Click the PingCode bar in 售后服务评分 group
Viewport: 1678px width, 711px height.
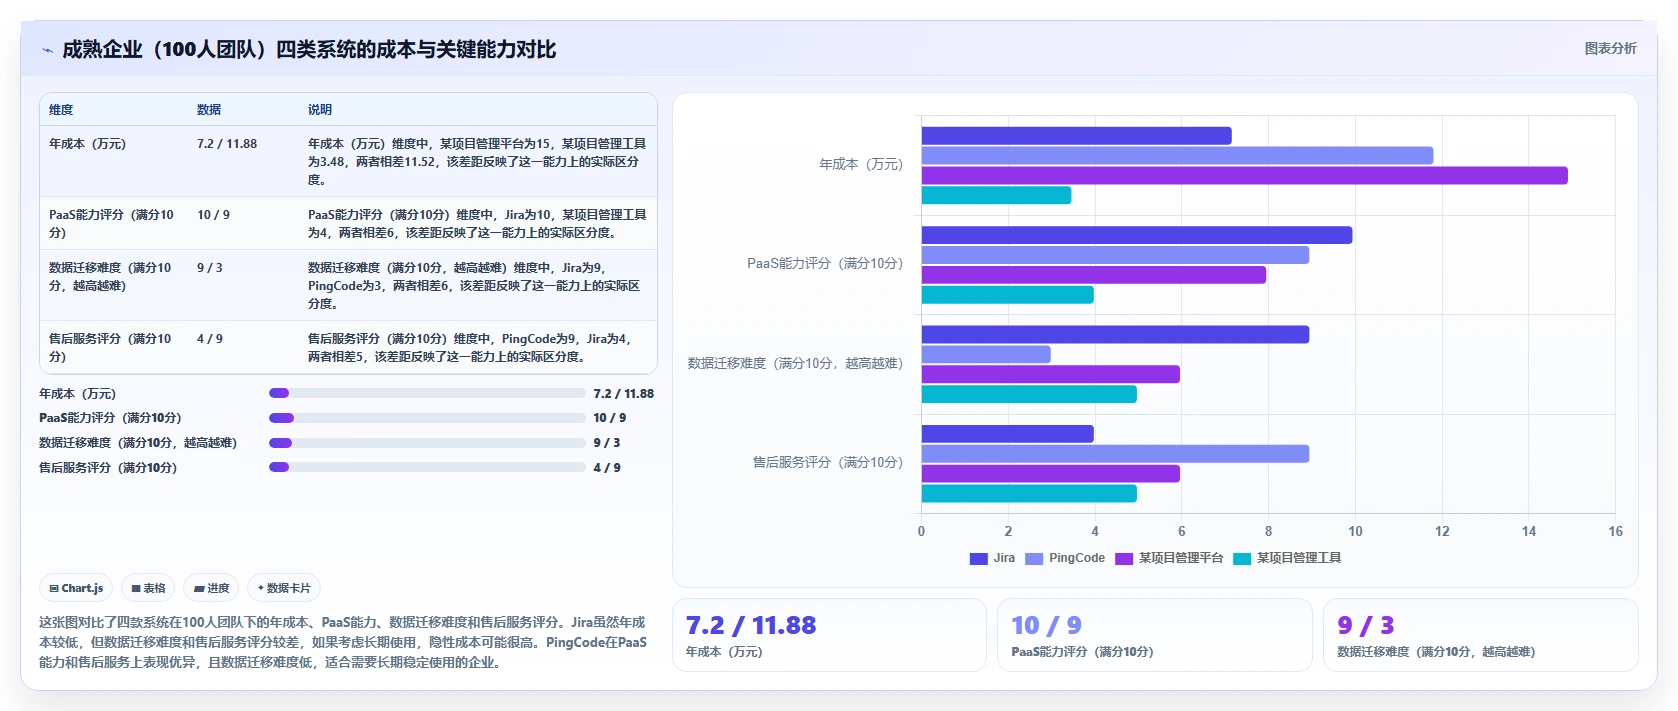pos(1115,454)
